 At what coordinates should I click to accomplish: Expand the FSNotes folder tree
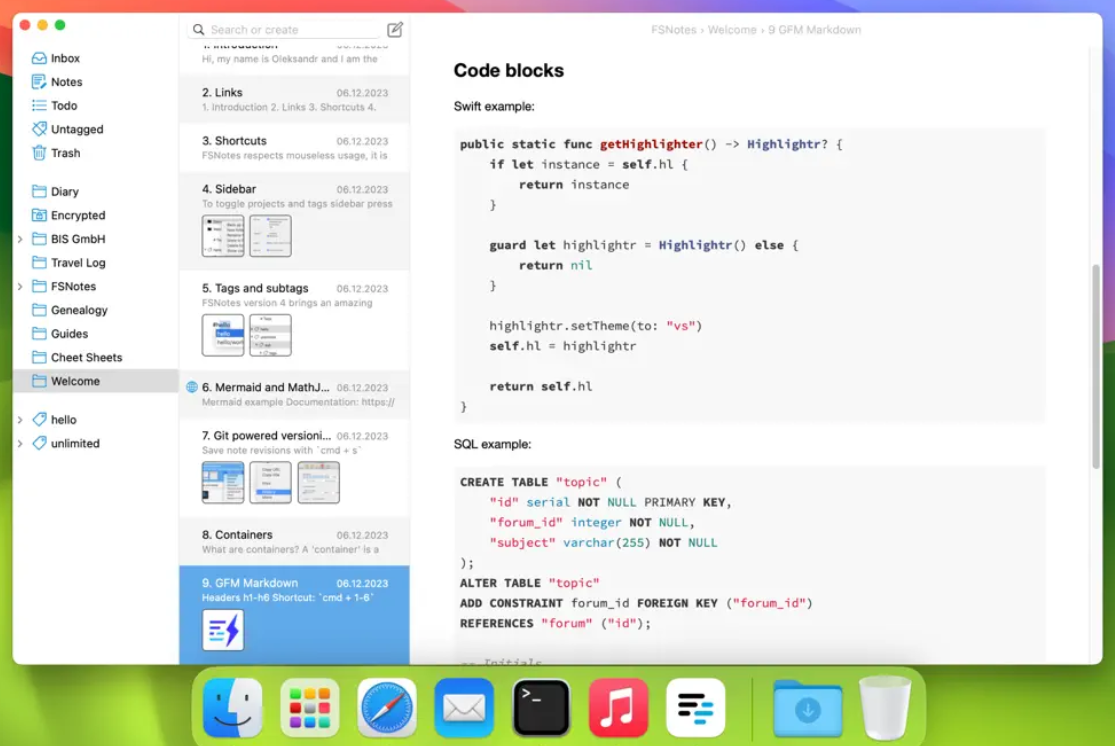click(20, 287)
